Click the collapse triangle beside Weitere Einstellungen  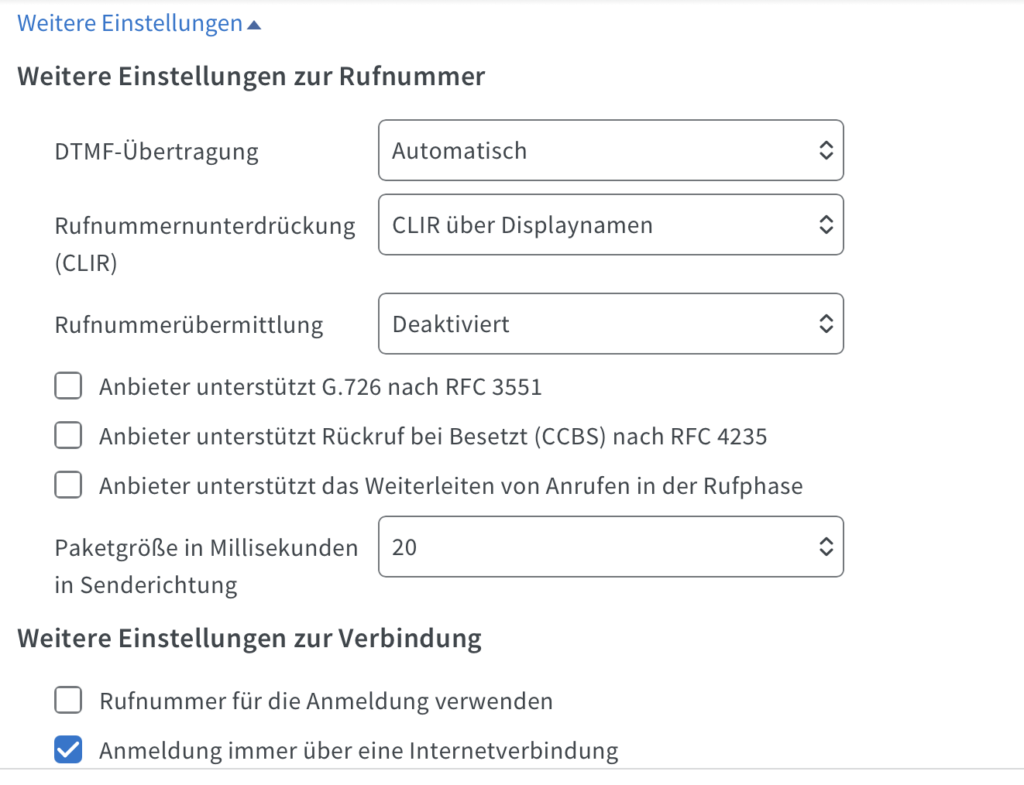coord(254,25)
